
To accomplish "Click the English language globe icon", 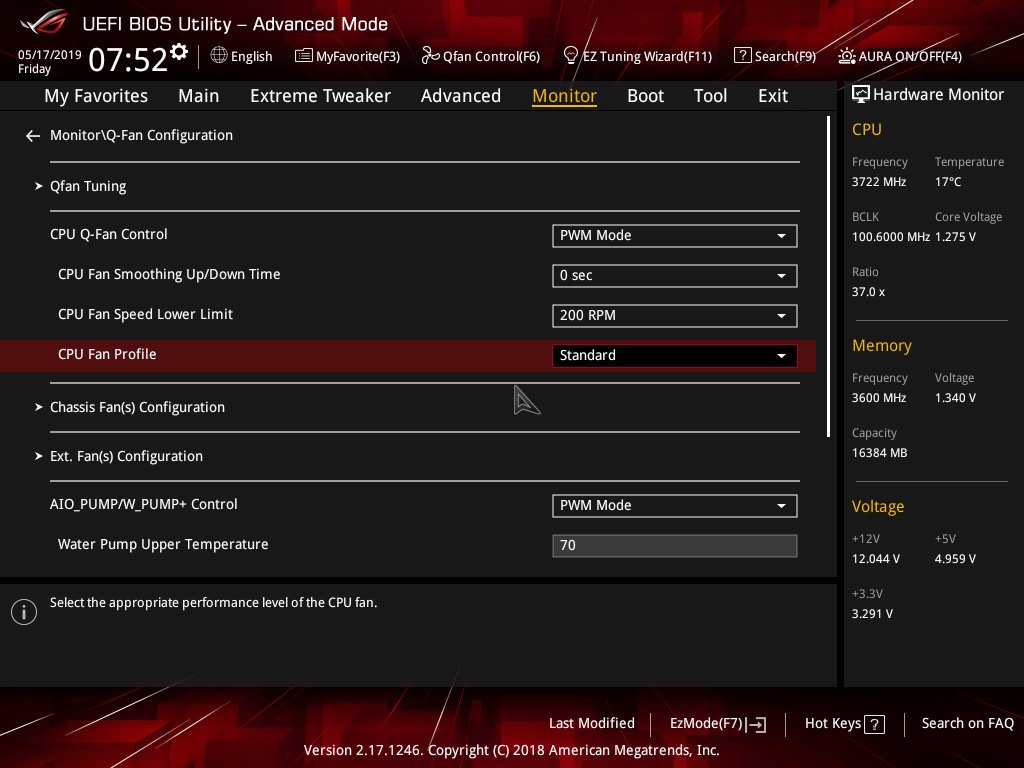I will [x=219, y=56].
